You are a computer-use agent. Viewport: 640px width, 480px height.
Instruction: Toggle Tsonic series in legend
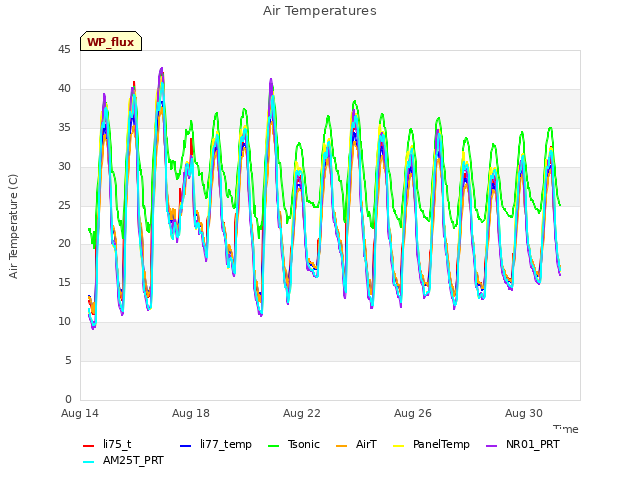pos(293,444)
